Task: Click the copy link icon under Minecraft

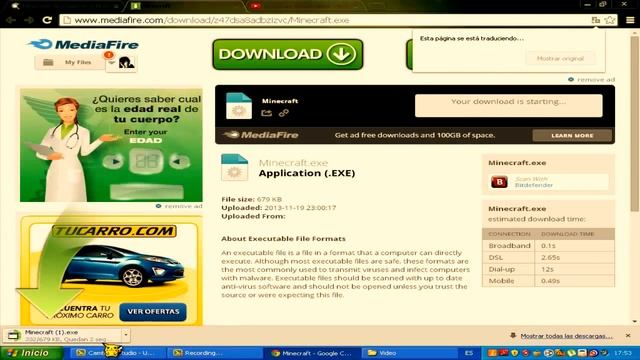Action: pyautogui.click(x=284, y=113)
